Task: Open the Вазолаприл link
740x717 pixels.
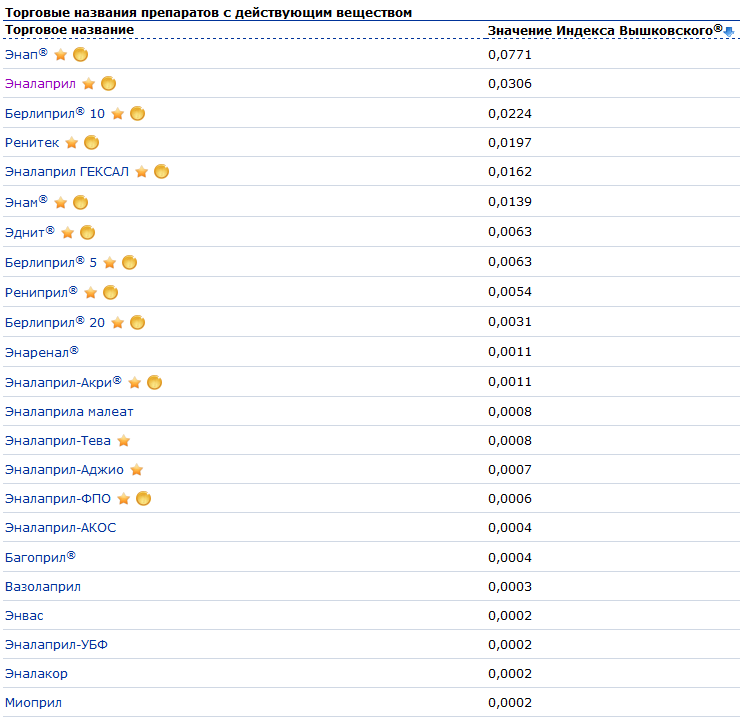Action: (43, 587)
